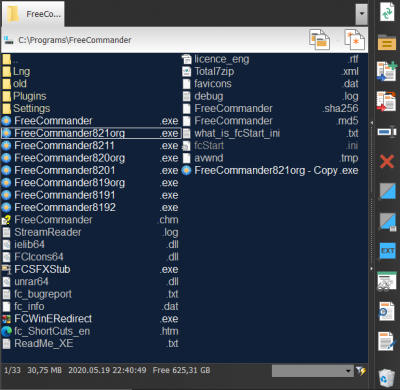Select the parent directory '..' entry
Viewport: 400px width, 390px height.
(x=91, y=59)
